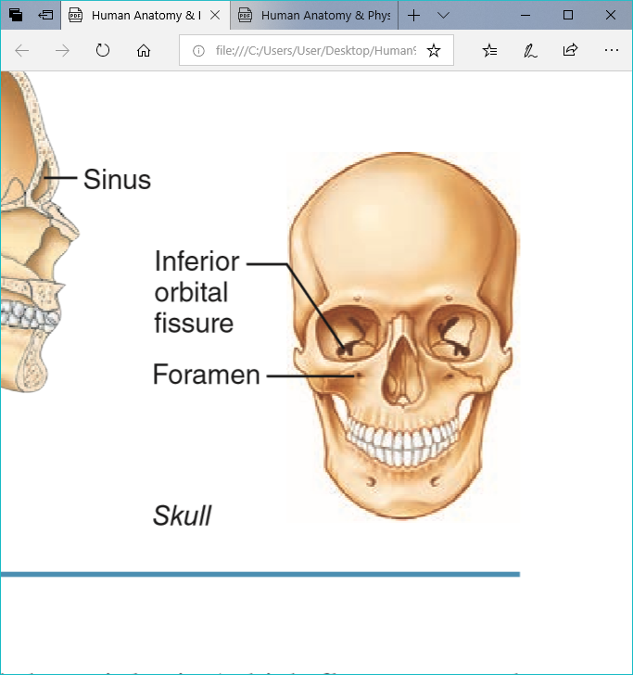The width and height of the screenshot is (633, 675).
Task: Share this page
Action: [x=570, y=51]
